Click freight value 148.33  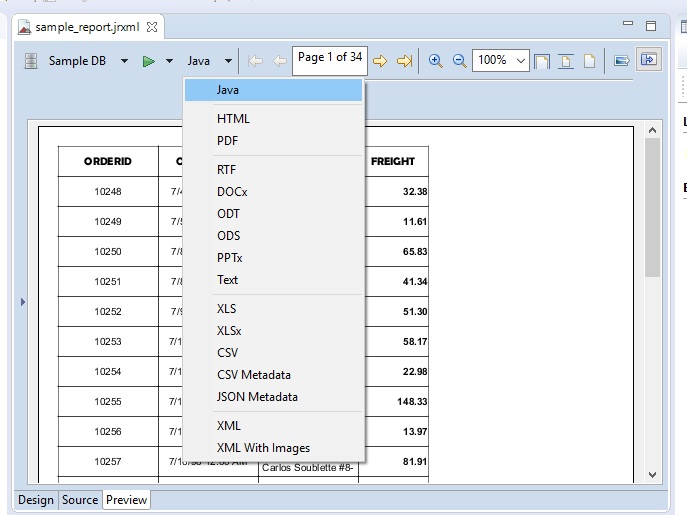(412, 401)
